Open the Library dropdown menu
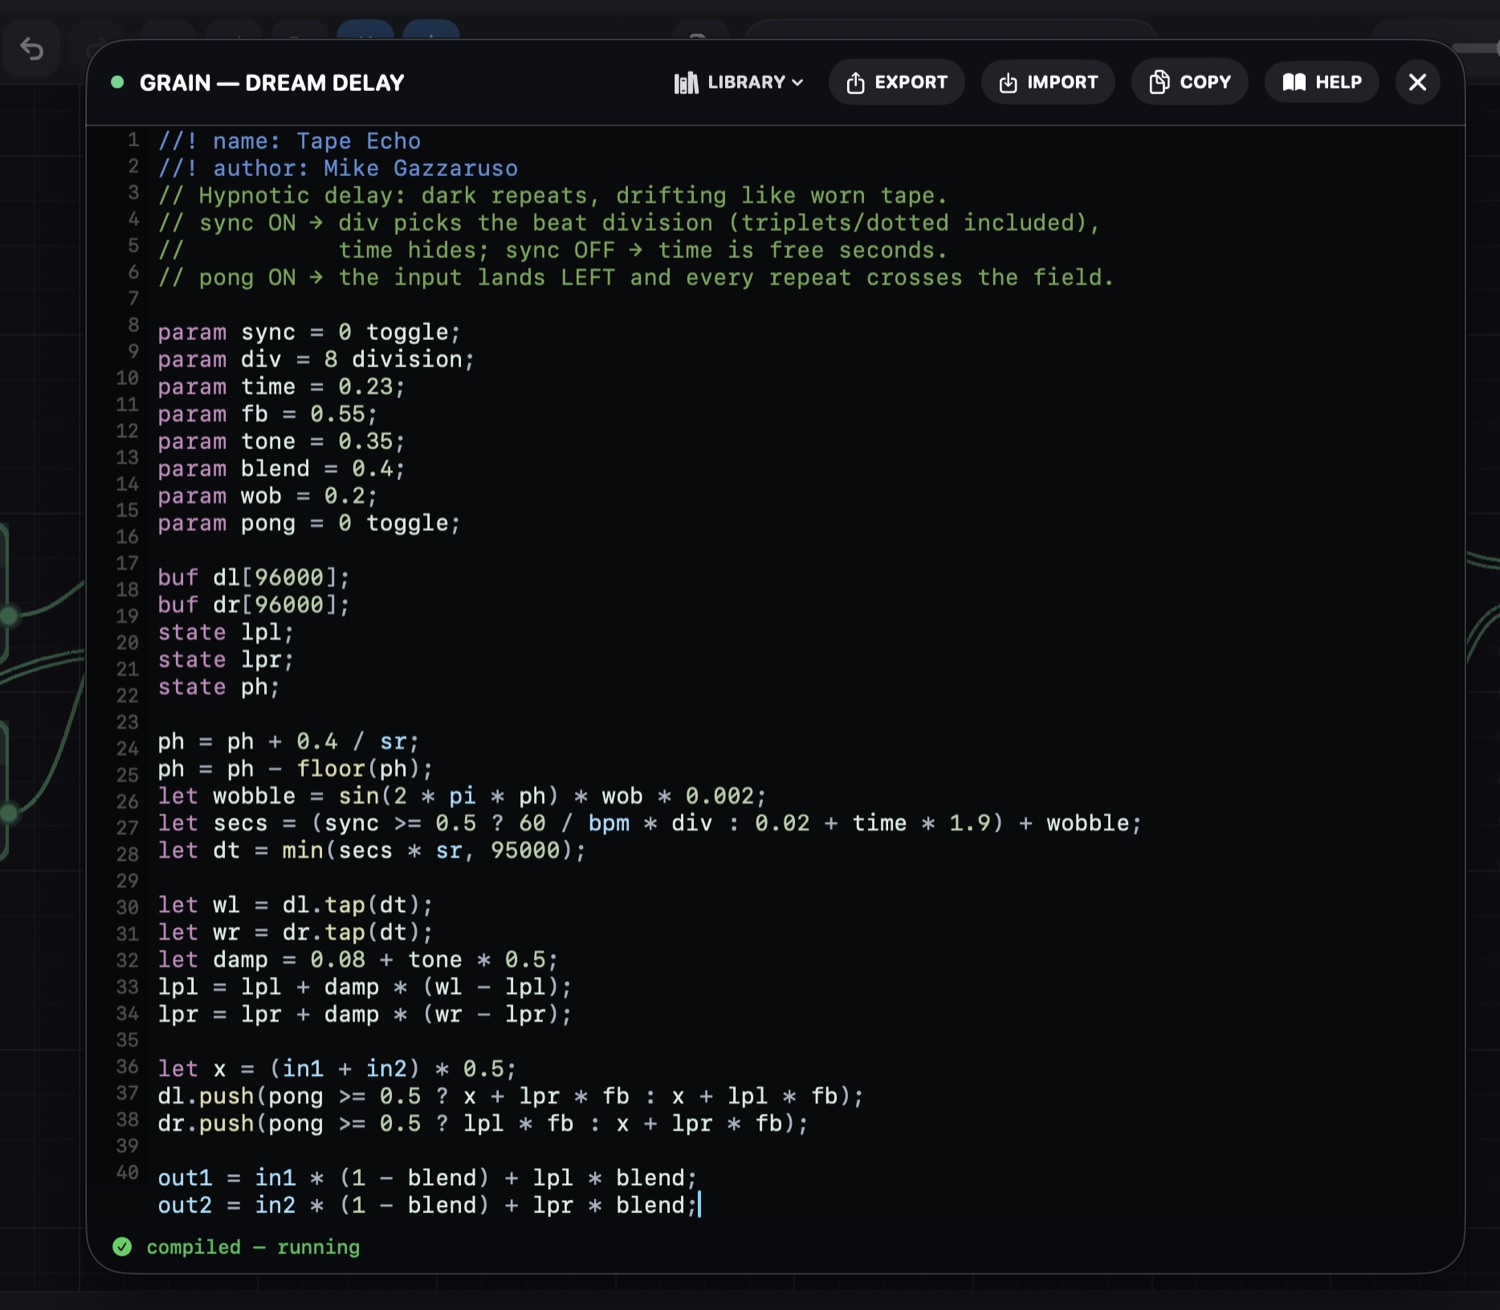The width and height of the screenshot is (1500, 1310). (x=738, y=82)
